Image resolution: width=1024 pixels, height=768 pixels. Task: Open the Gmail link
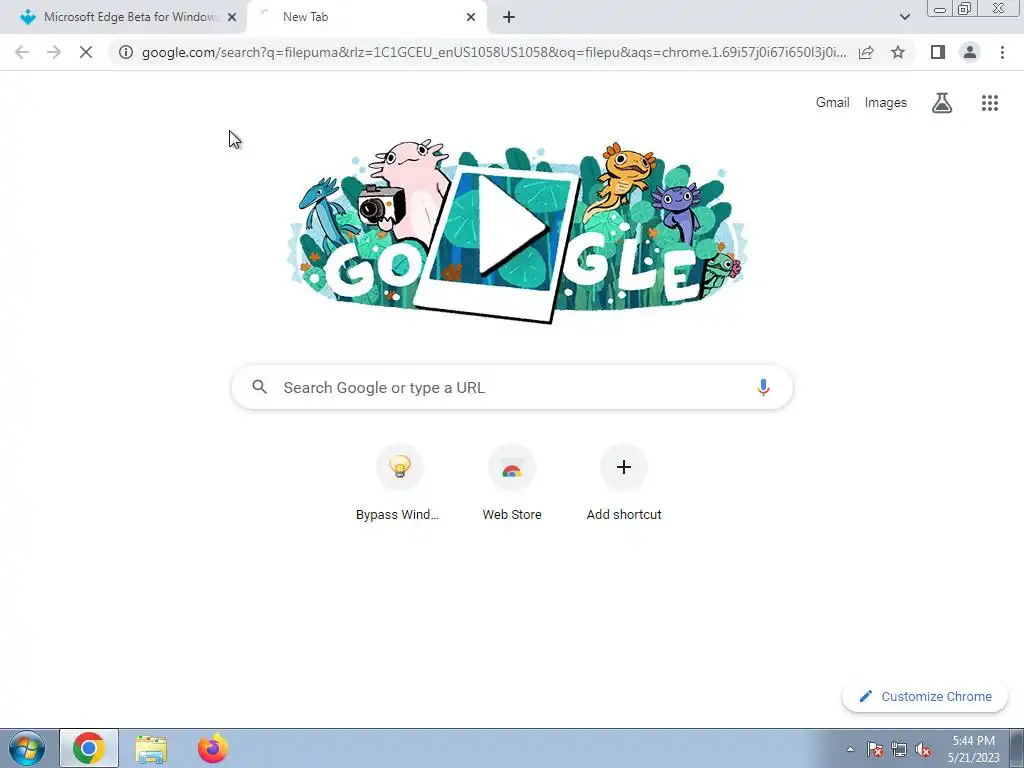point(832,103)
